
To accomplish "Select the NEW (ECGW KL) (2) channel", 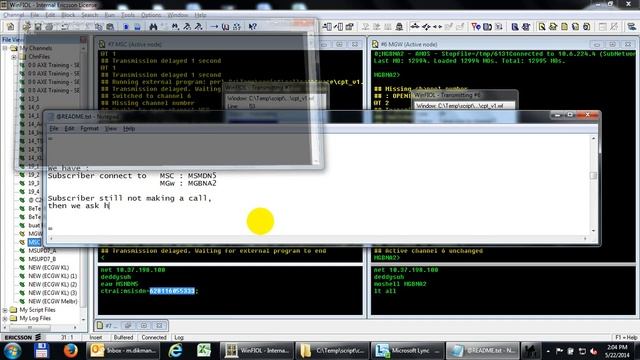I will tap(53, 284).
